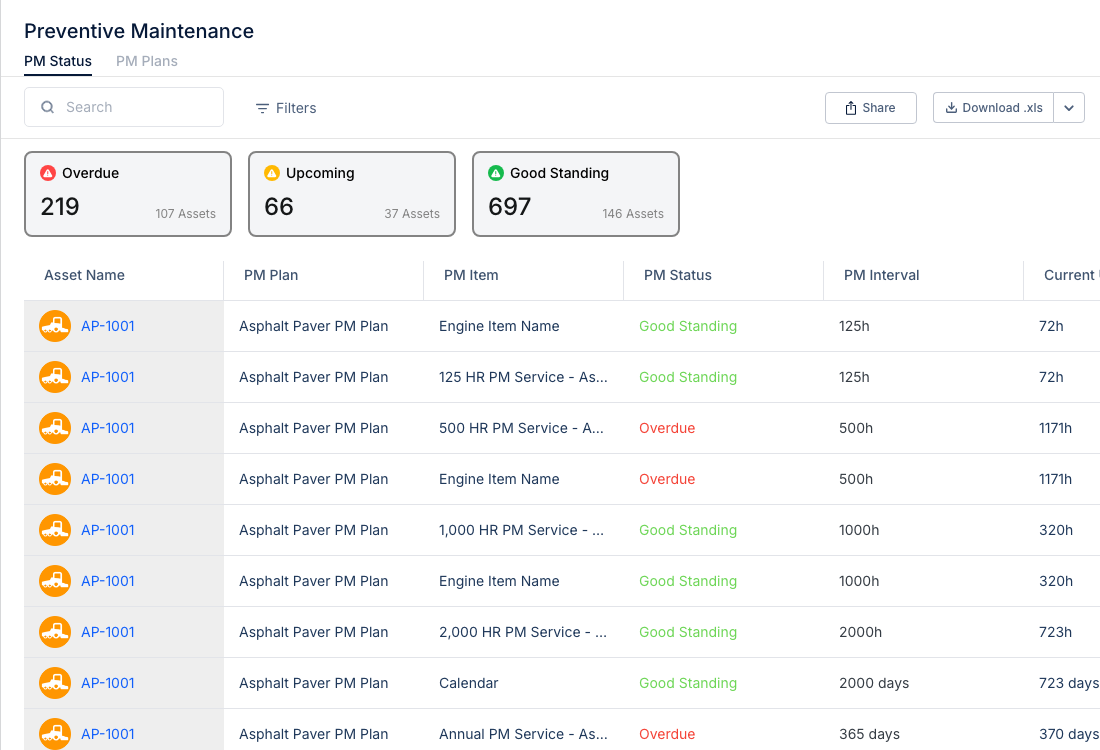Click the green Good Standing icon
The width and height of the screenshot is (1100, 750).
click(495, 173)
